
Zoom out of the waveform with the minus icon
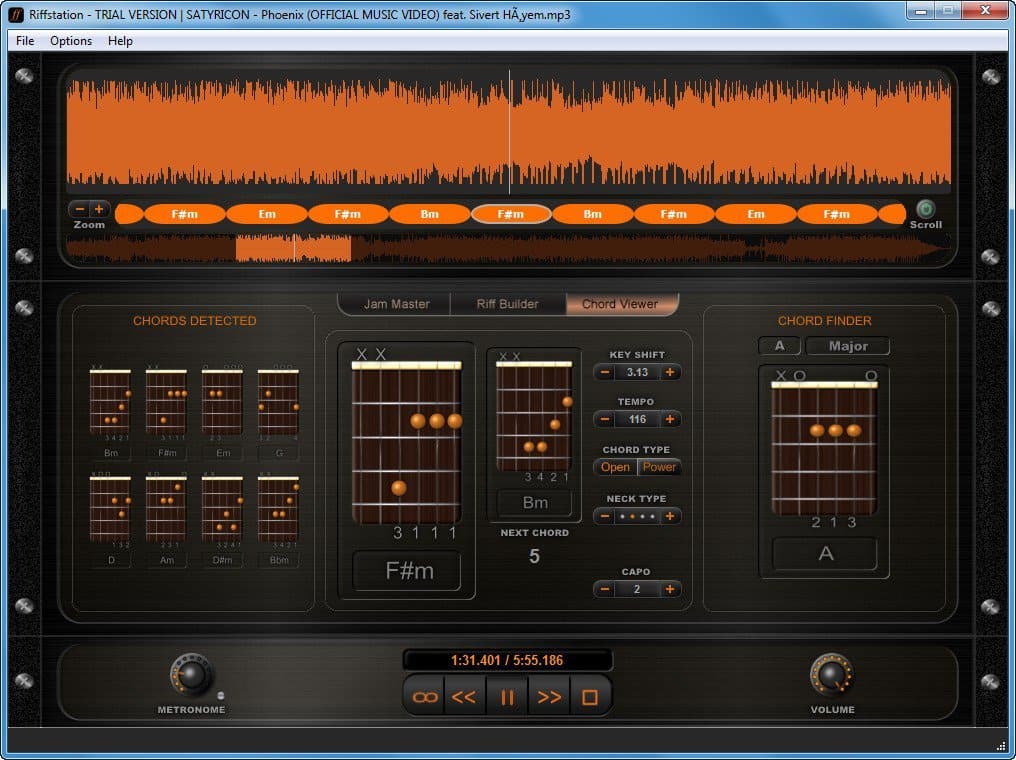tap(79, 209)
